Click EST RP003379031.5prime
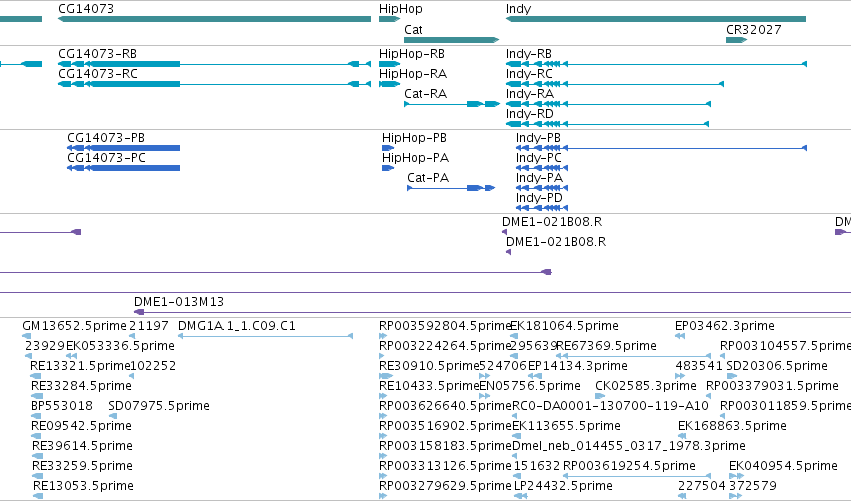 pos(772,386)
